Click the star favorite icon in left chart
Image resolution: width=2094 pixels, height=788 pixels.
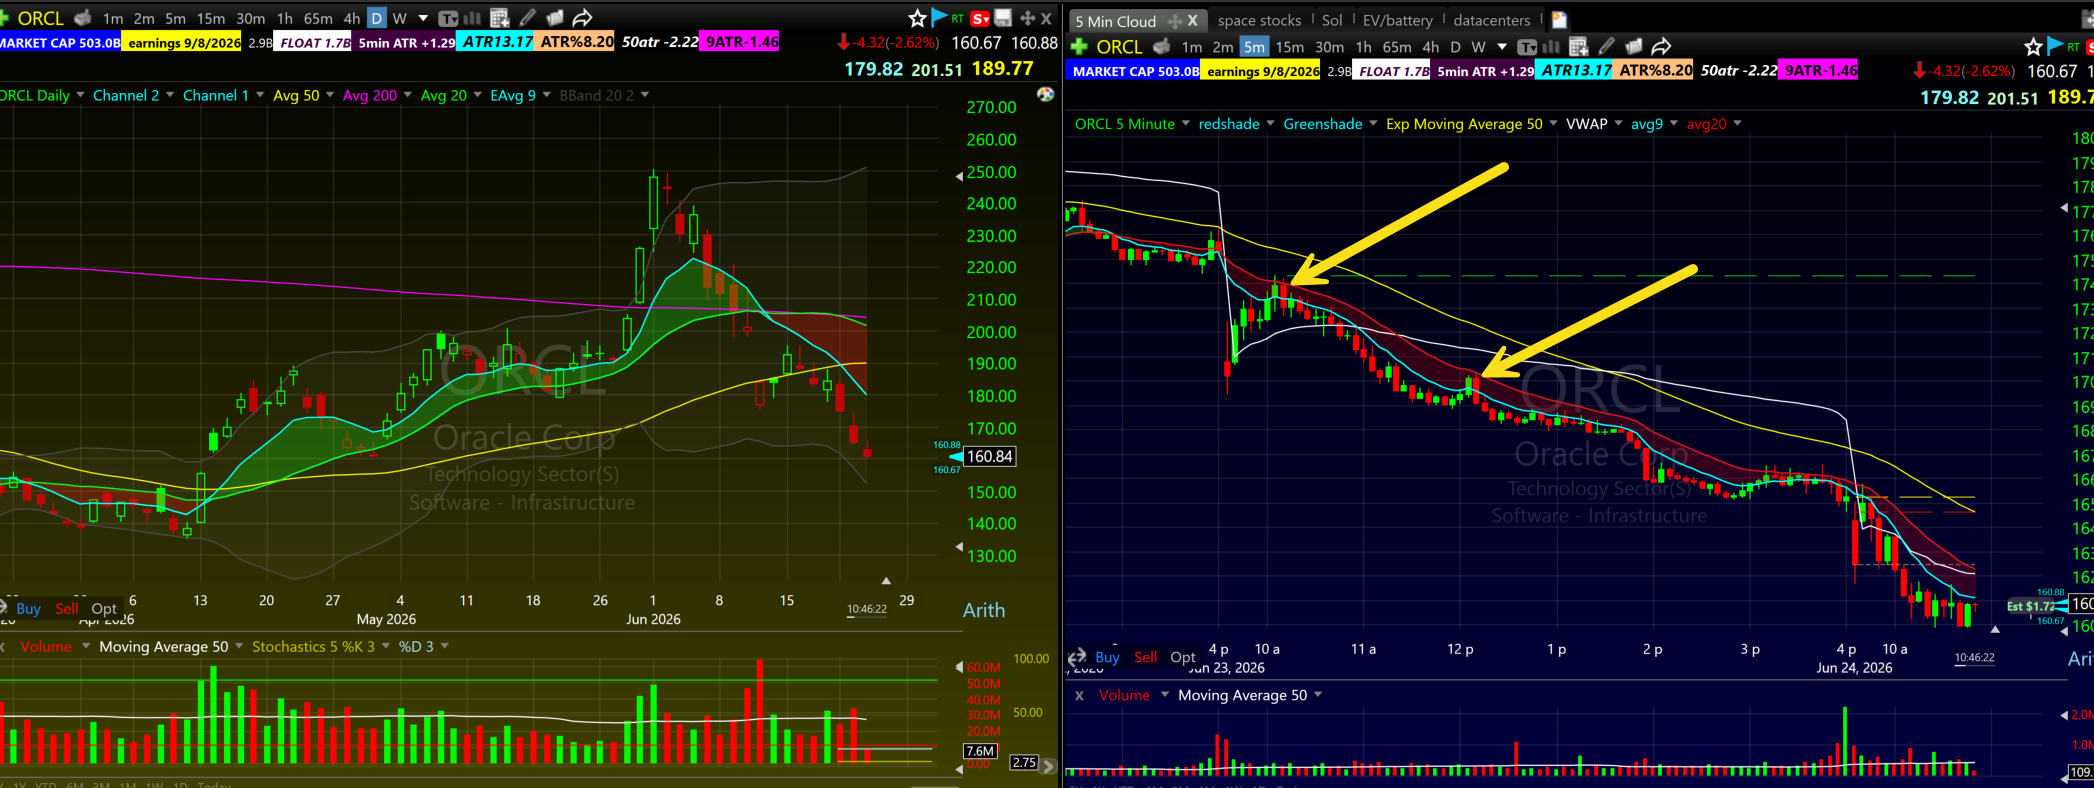pyautogui.click(x=917, y=18)
